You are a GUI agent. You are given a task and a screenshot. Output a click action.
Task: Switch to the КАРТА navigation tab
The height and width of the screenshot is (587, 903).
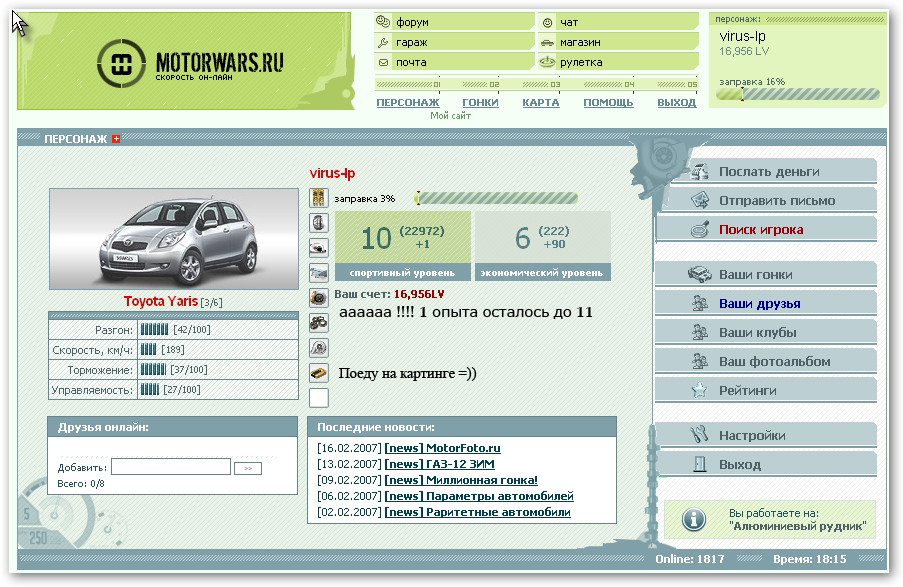541,103
